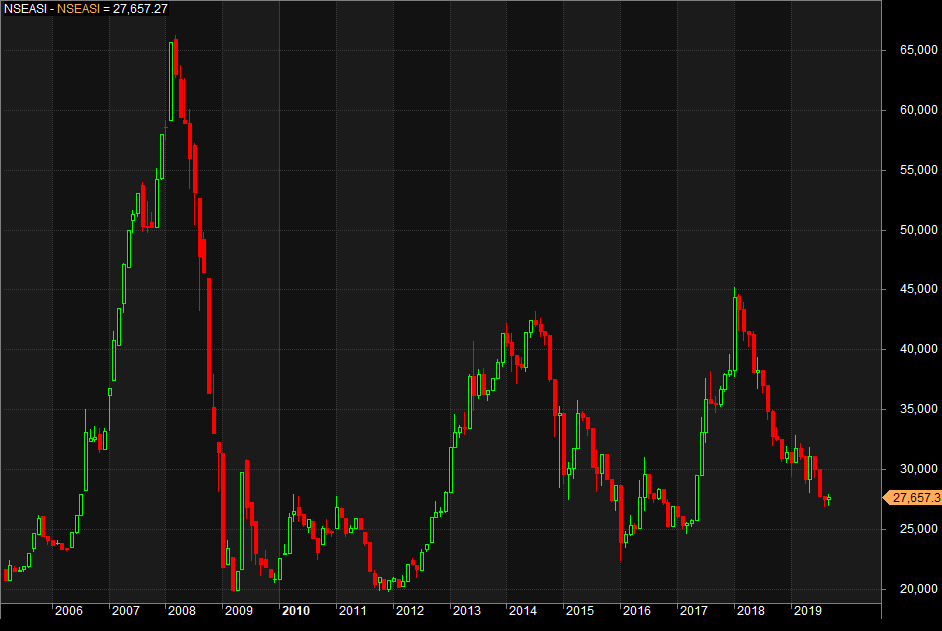Click the 2011 year label on time axis
This screenshot has width=942, height=631.
click(x=353, y=611)
